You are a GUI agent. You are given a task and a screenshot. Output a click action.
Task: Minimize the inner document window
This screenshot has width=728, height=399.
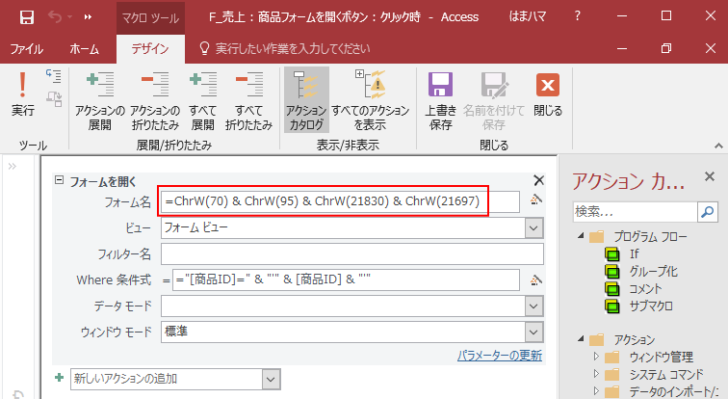[x=622, y=48]
